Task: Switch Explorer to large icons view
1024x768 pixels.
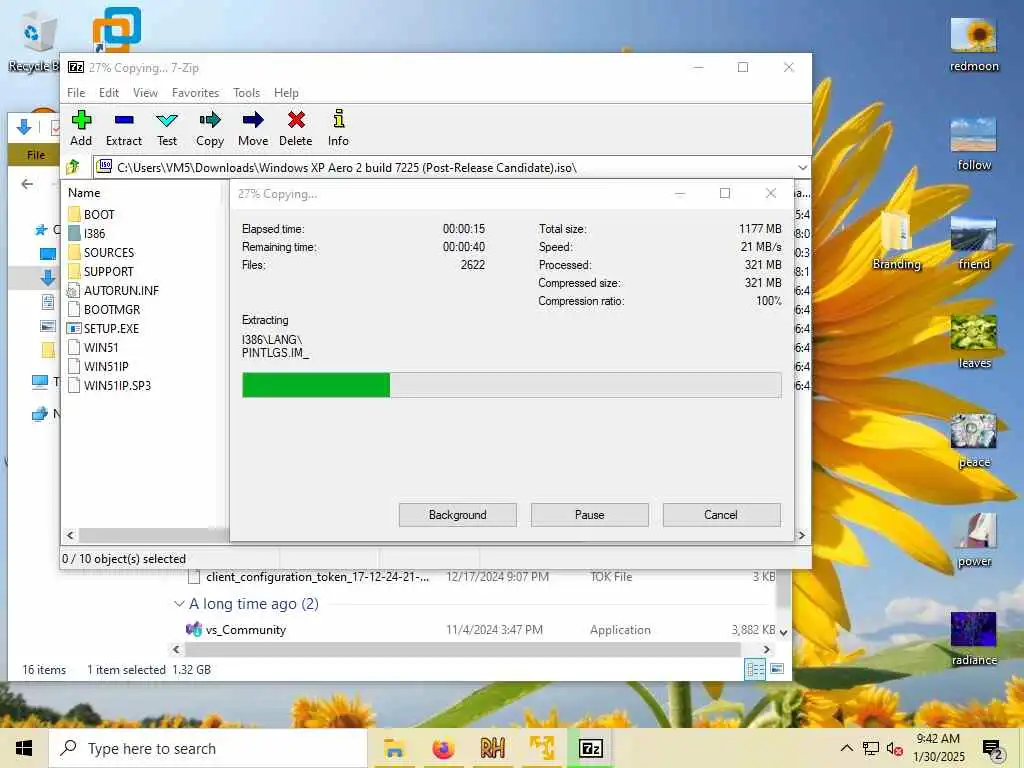Action: pyautogui.click(x=776, y=669)
